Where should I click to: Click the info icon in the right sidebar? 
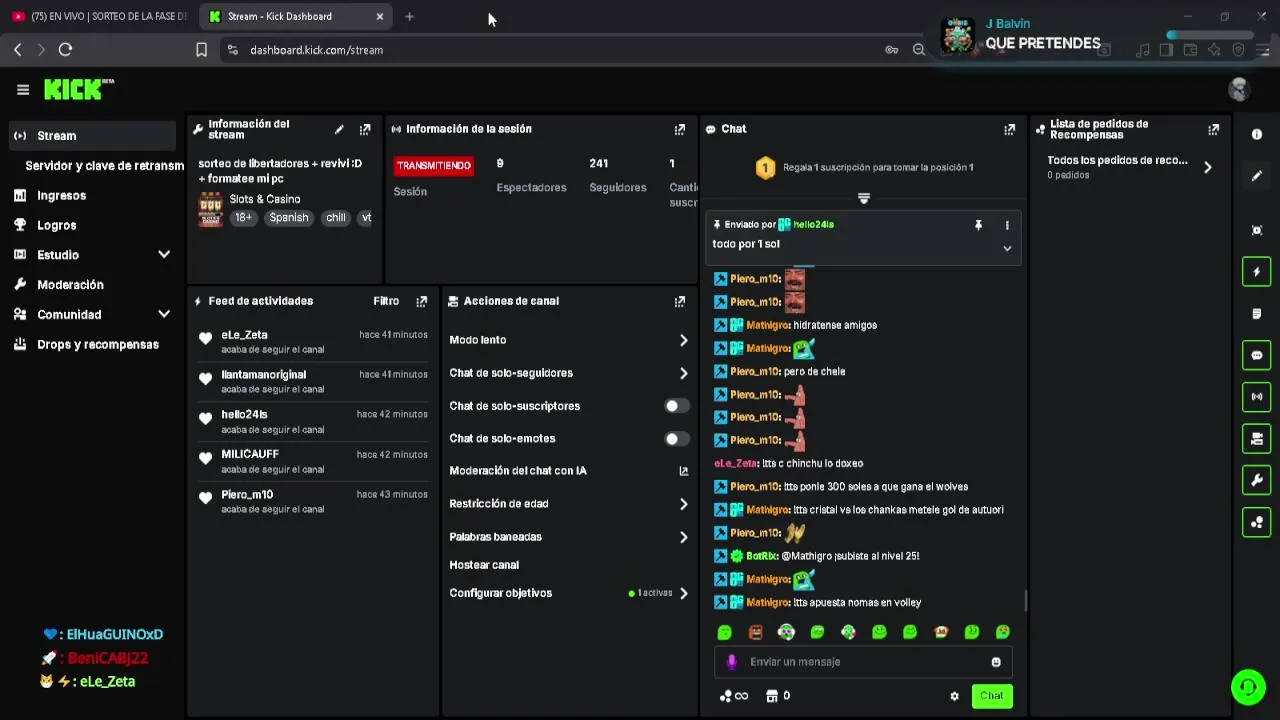point(1257,134)
